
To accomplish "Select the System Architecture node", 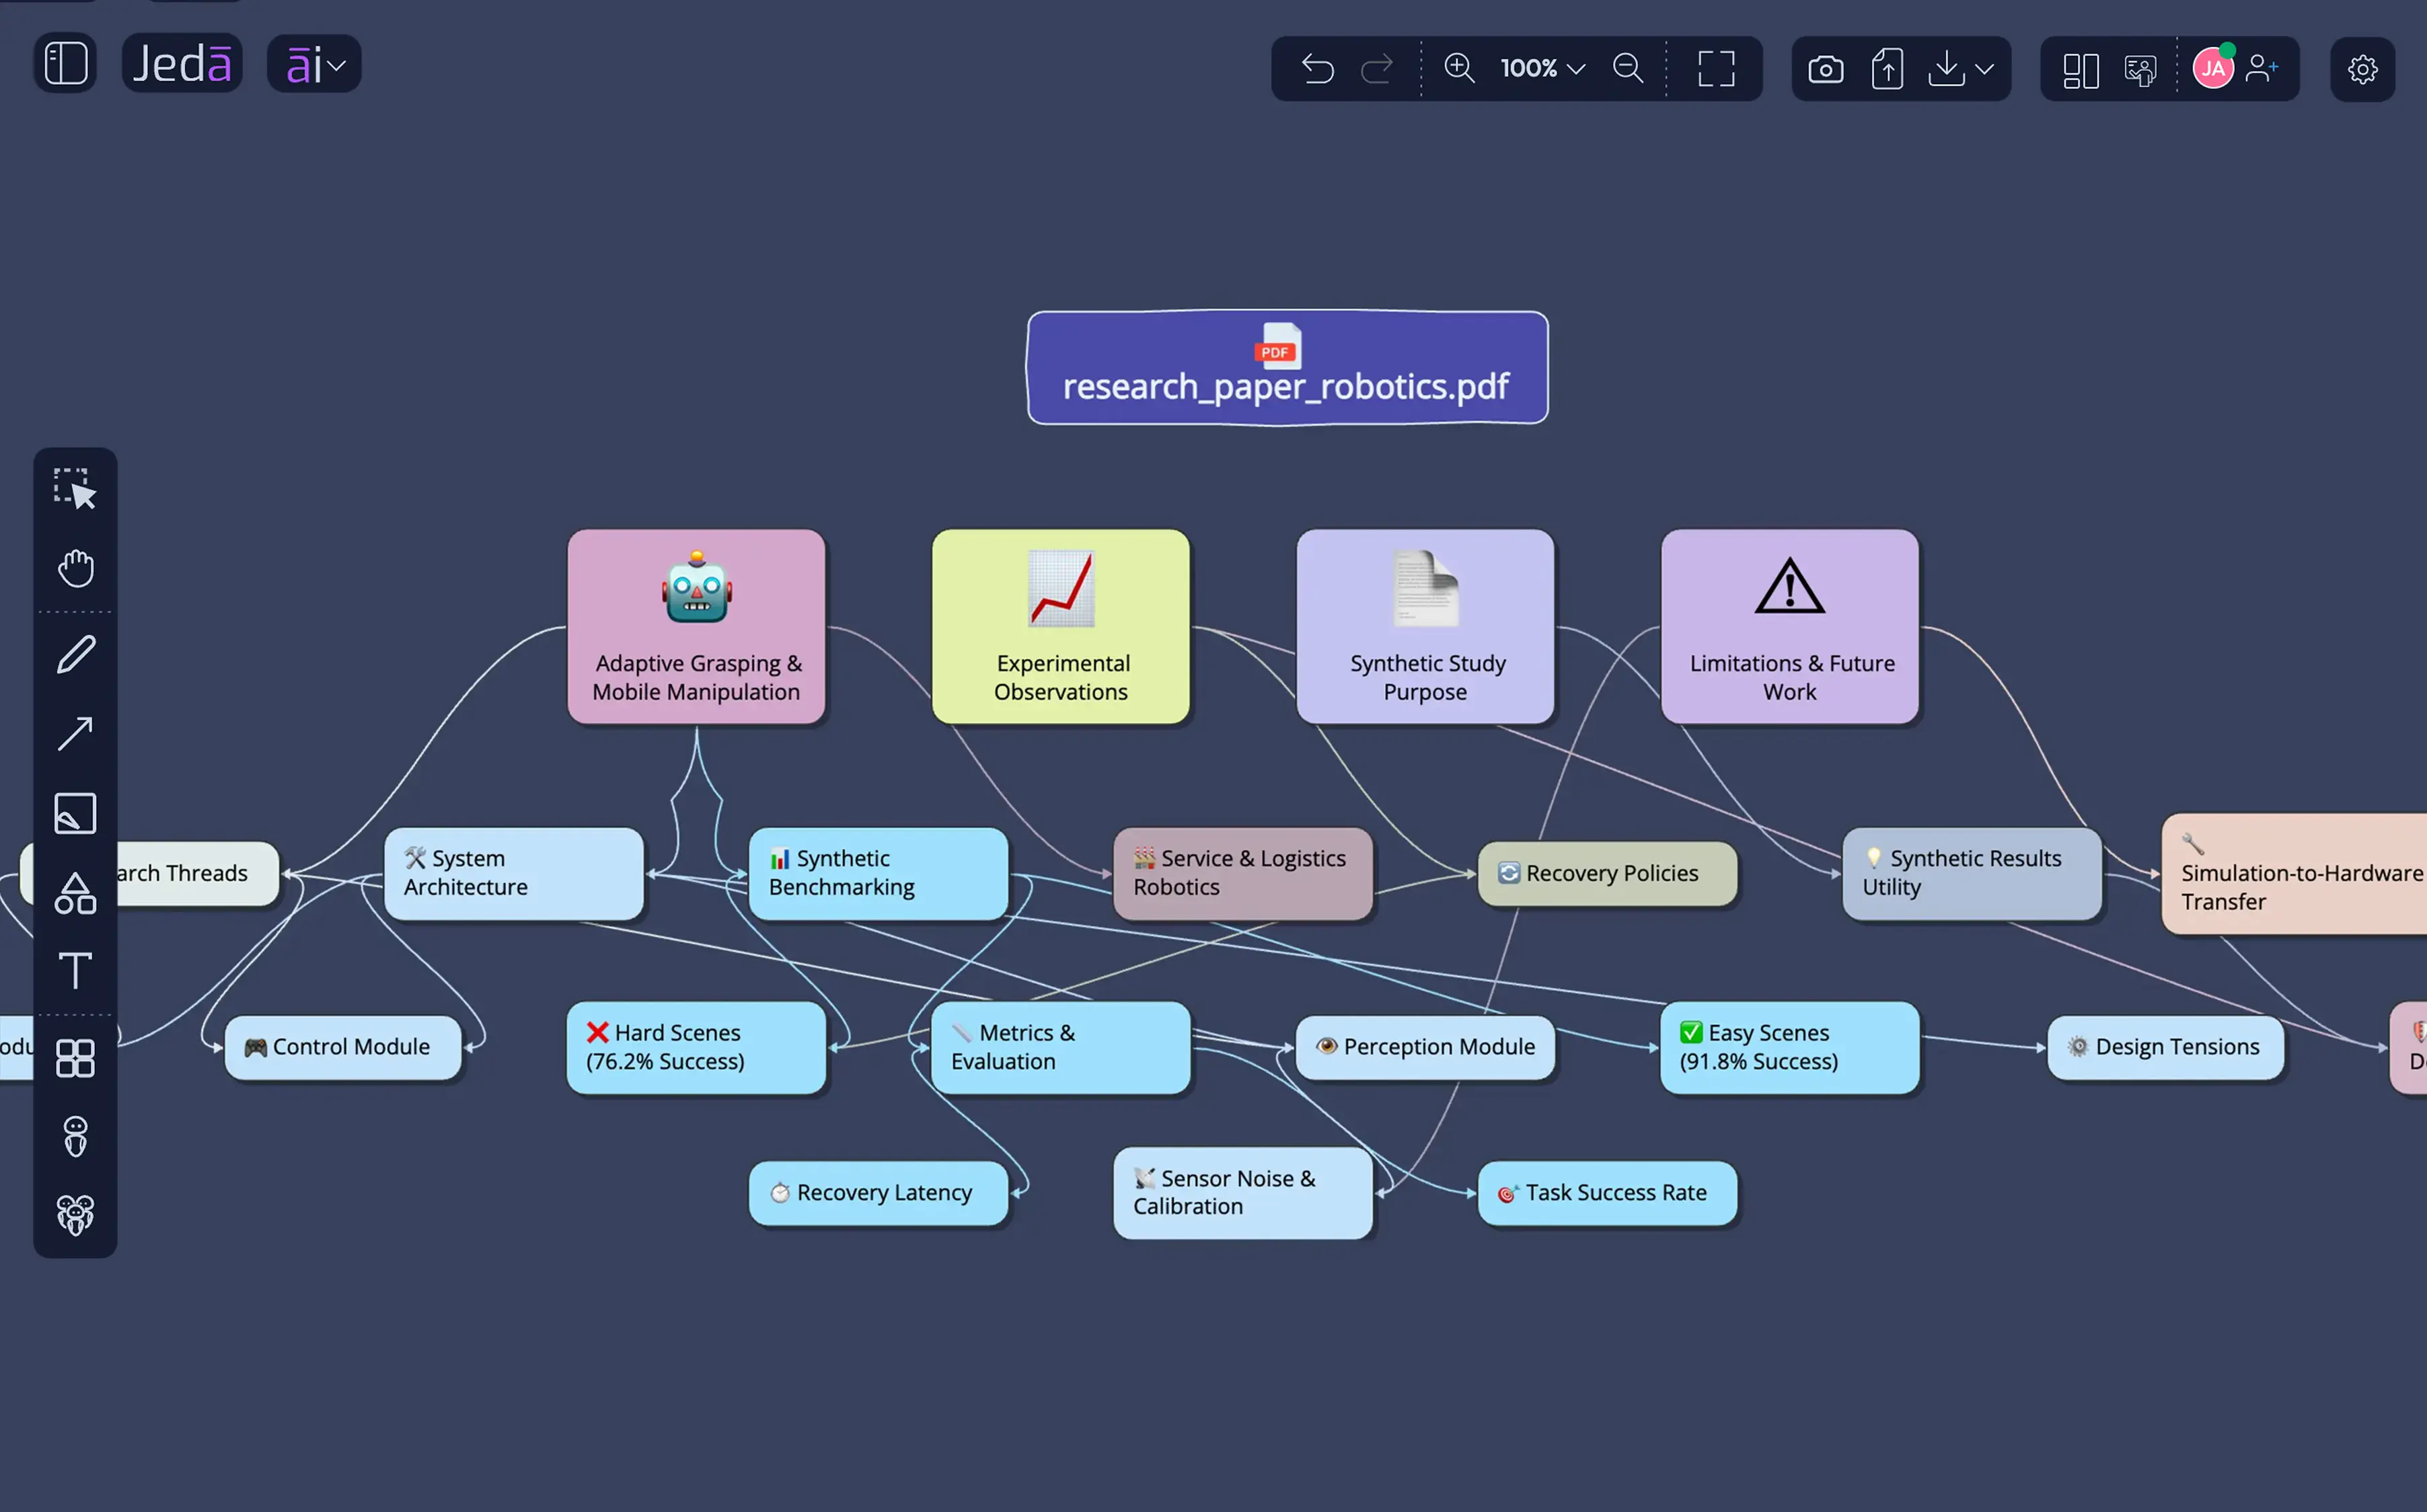I will [514, 873].
